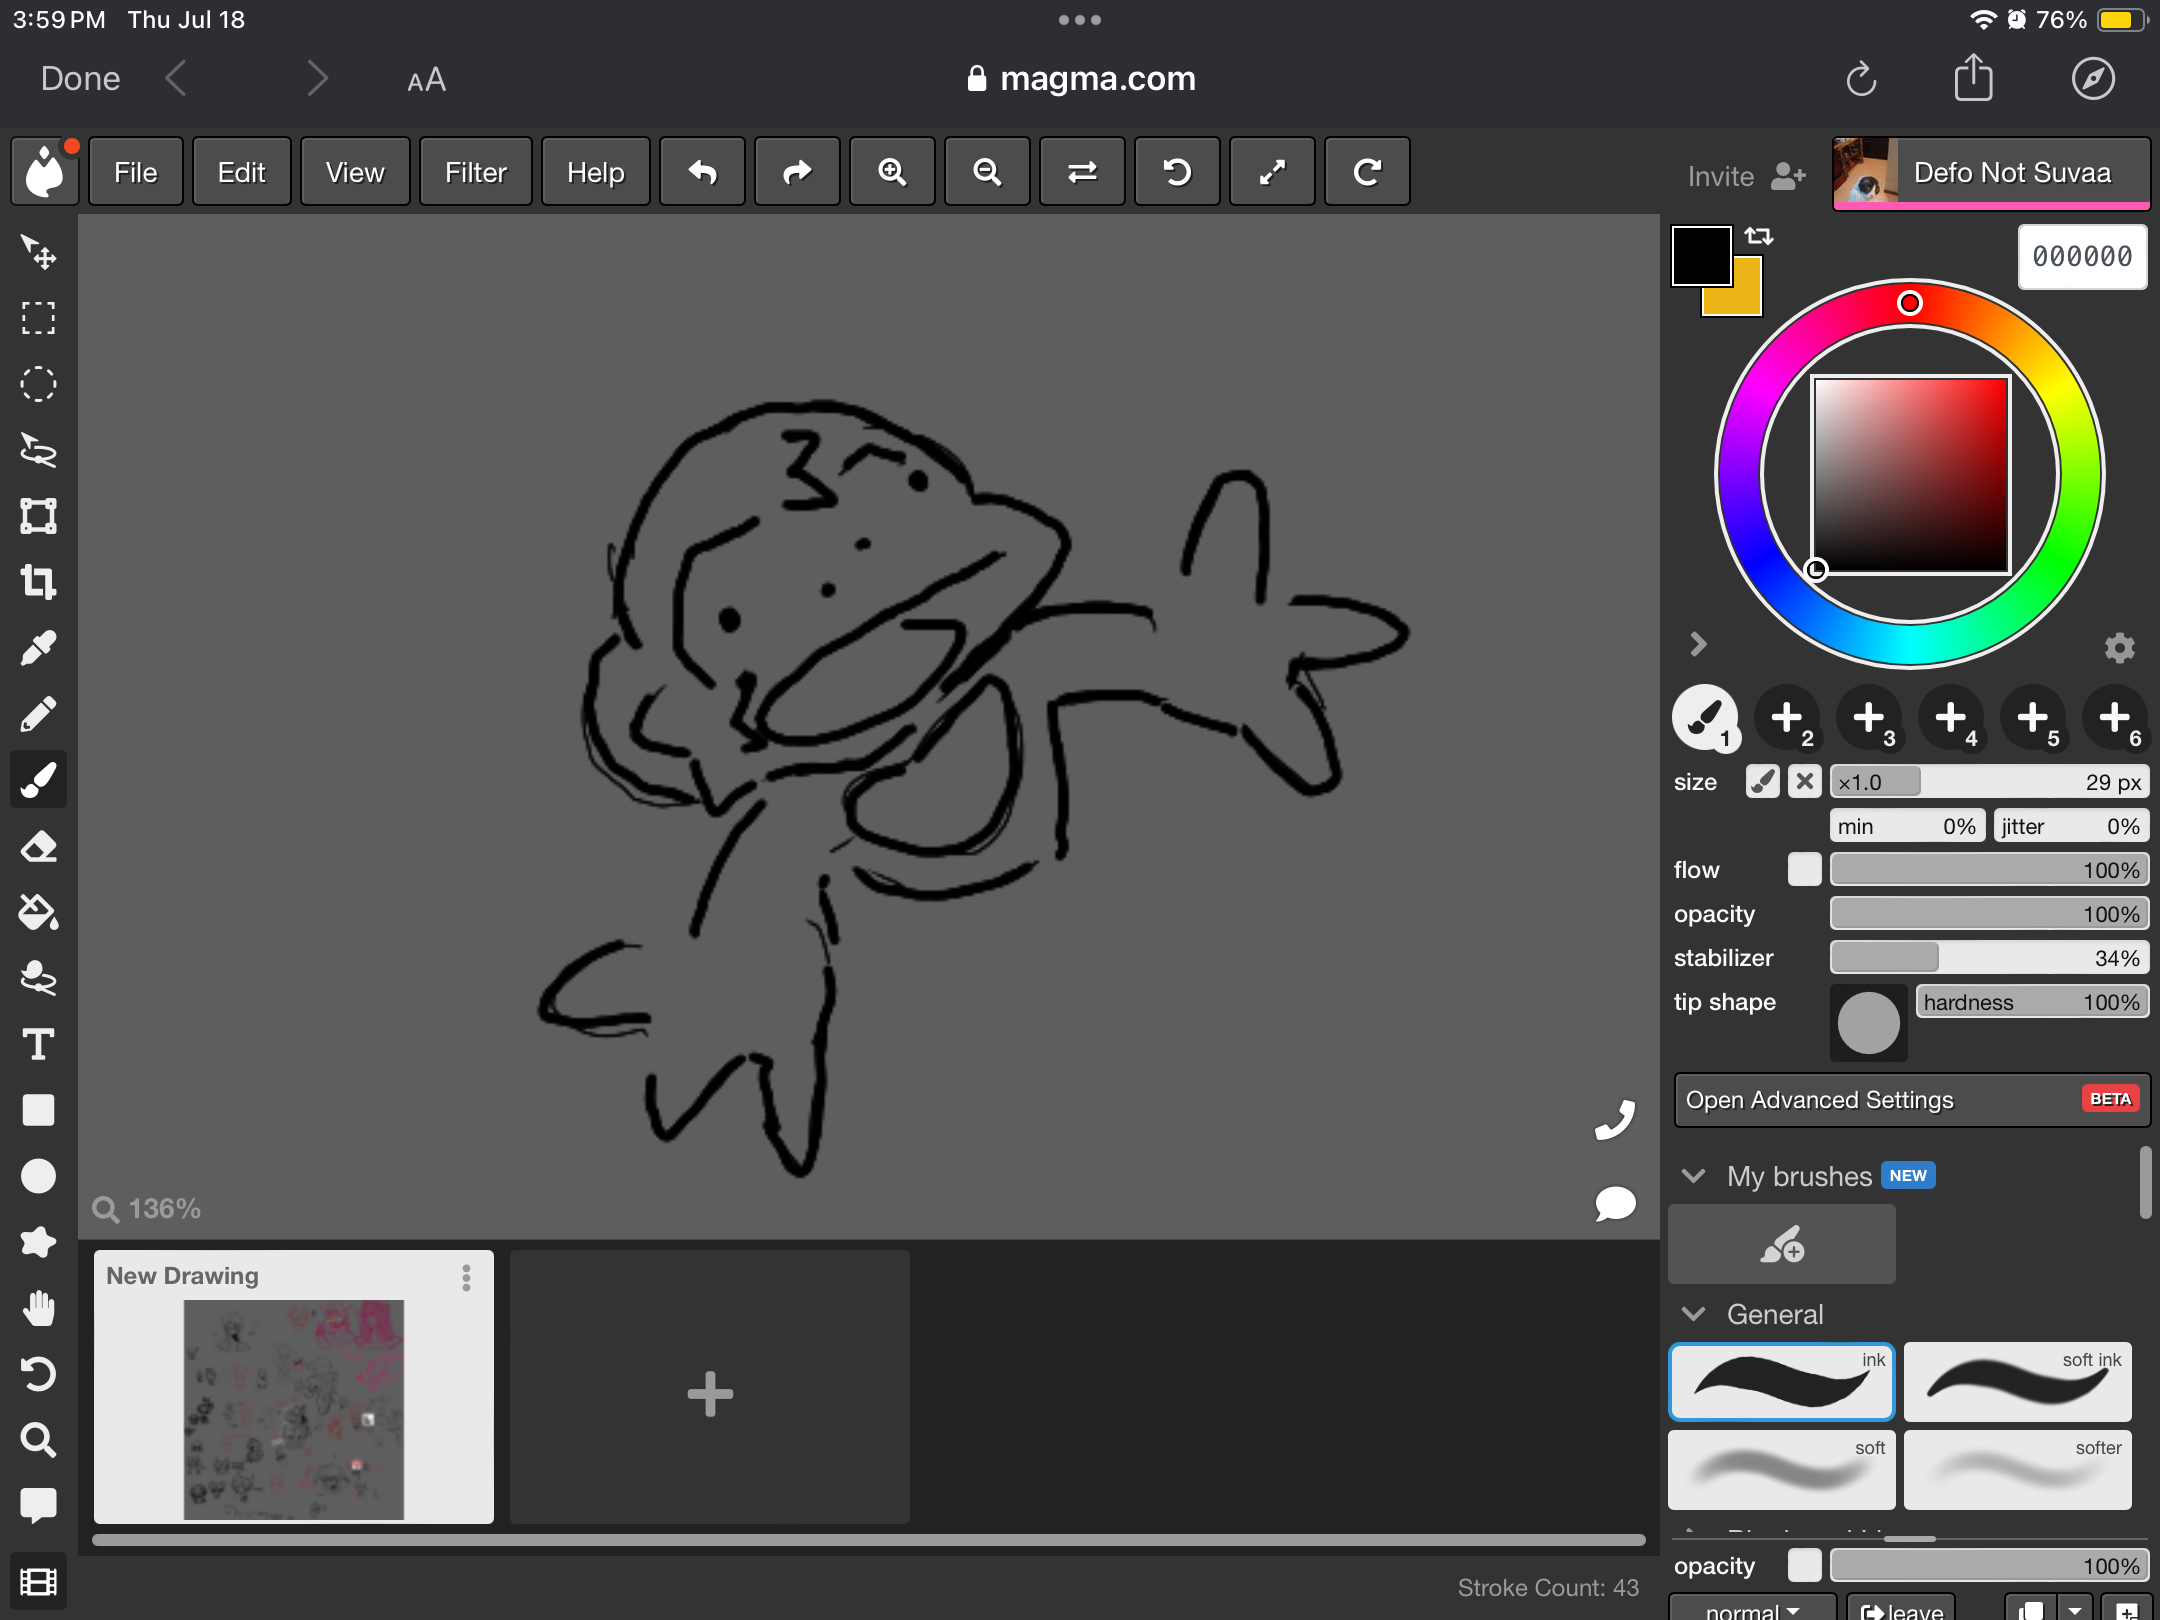
Task: Open the Help menu
Action: tap(596, 172)
